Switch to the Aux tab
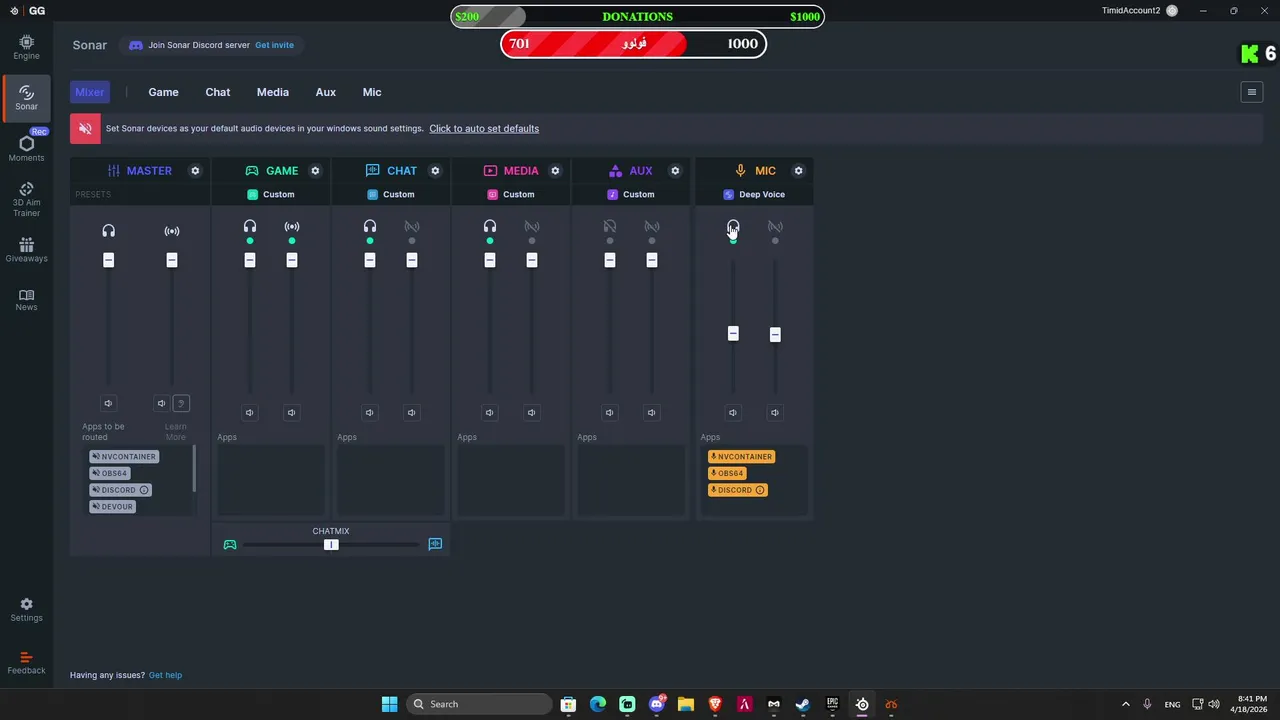1280x720 pixels. (x=326, y=92)
